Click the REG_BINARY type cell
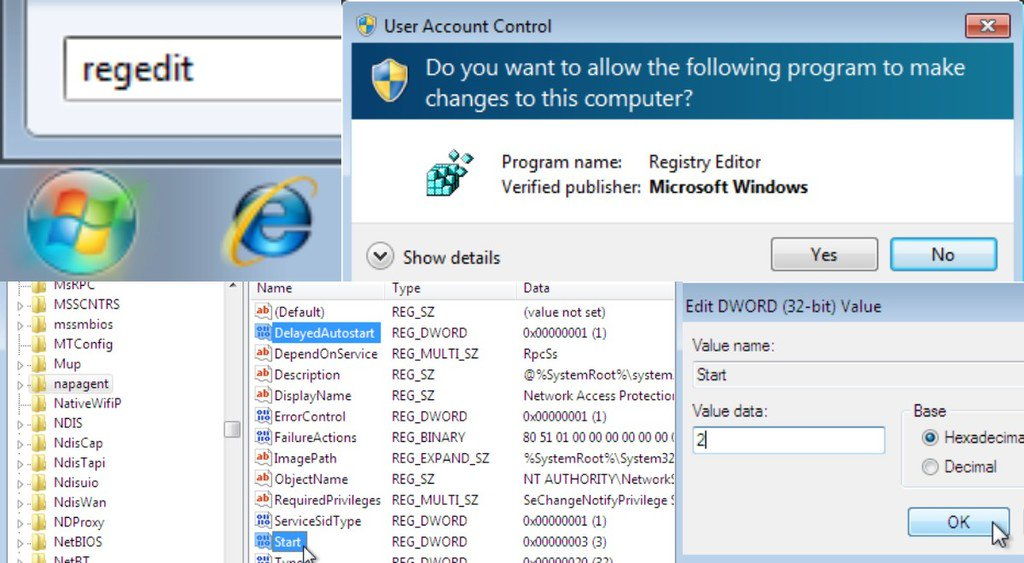Image resolution: width=1024 pixels, height=563 pixels. pyautogui.click(x=428, y=437)
